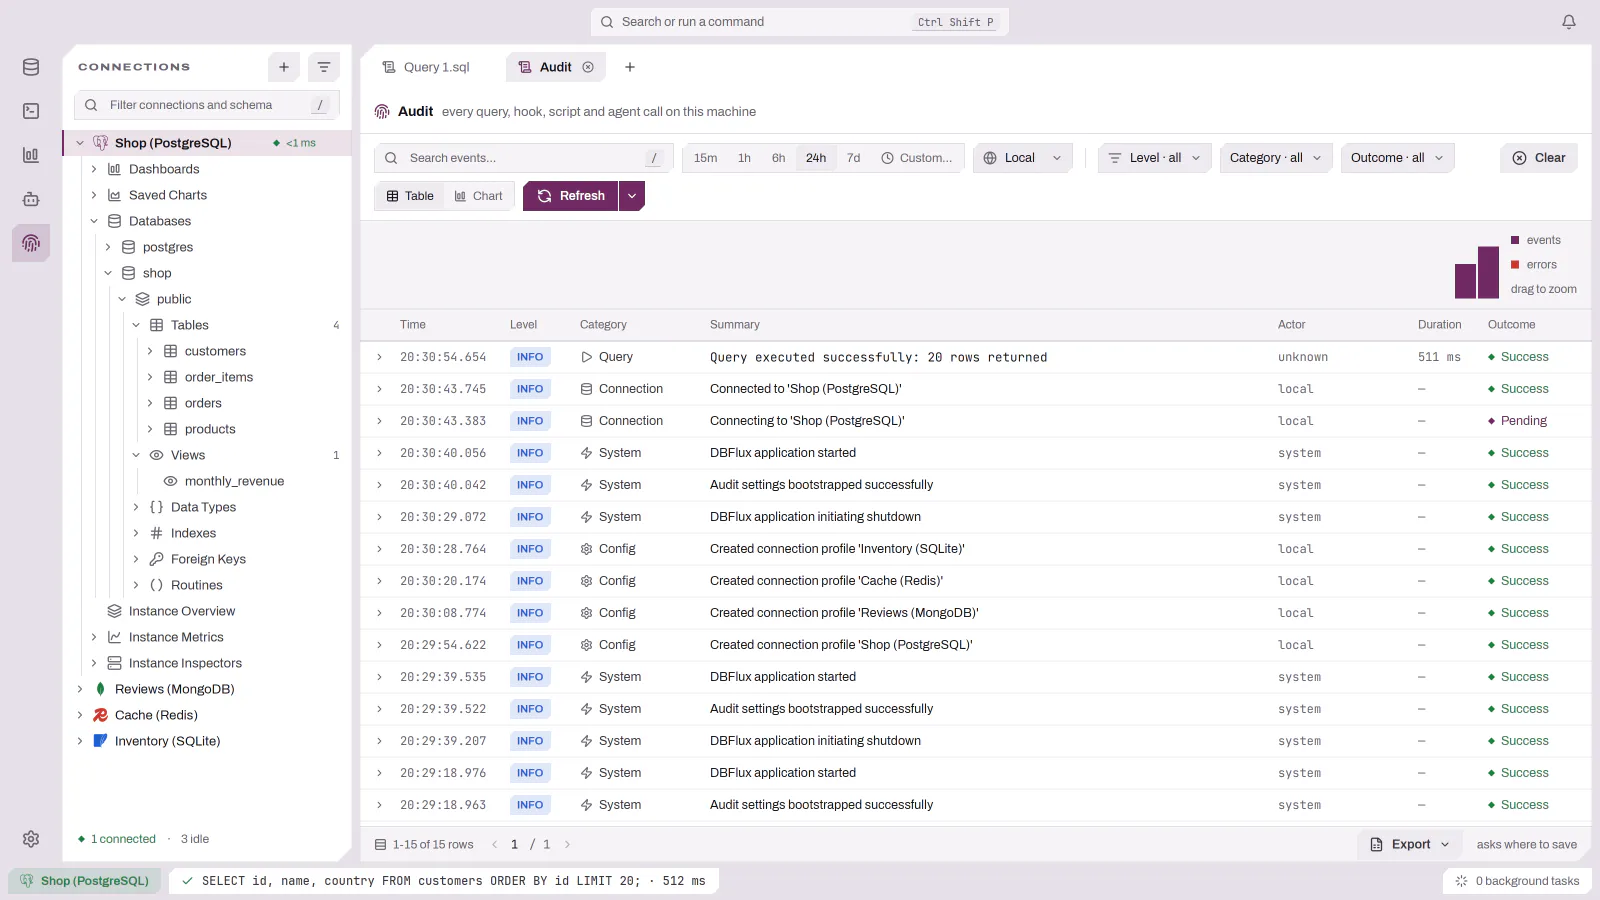
Task: Switch to the Query 1.sql tab
Action: tap(427, 67)
